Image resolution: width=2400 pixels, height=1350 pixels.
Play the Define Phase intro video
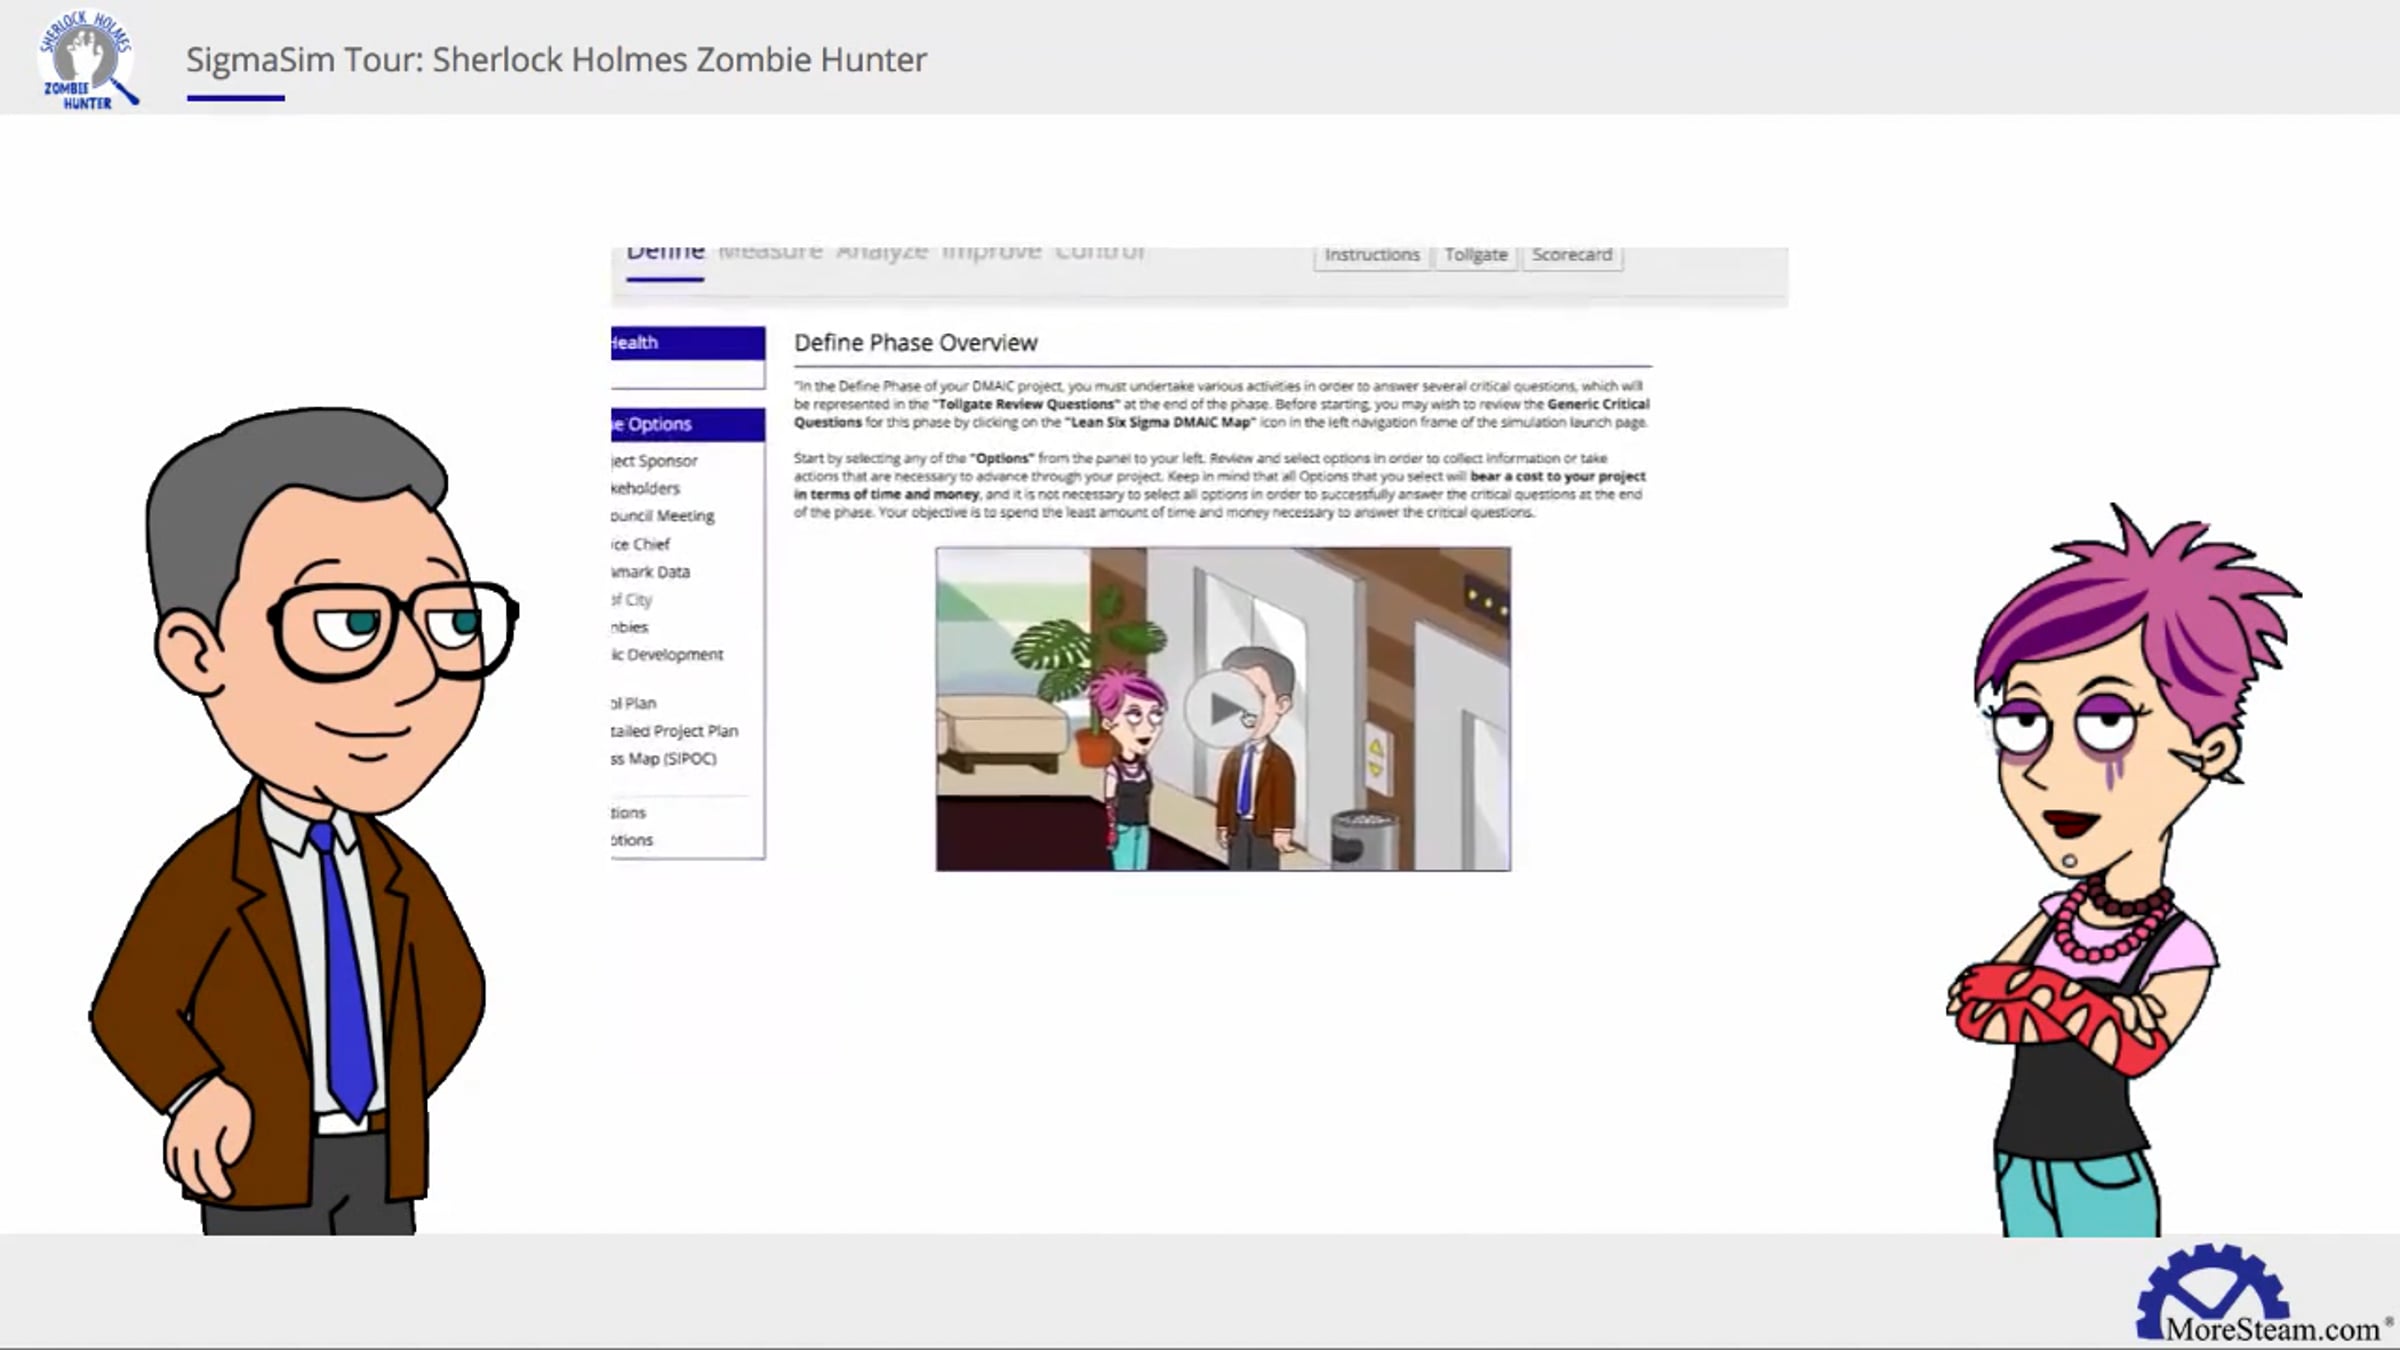pyautogui.click(x=1221, y=709)
